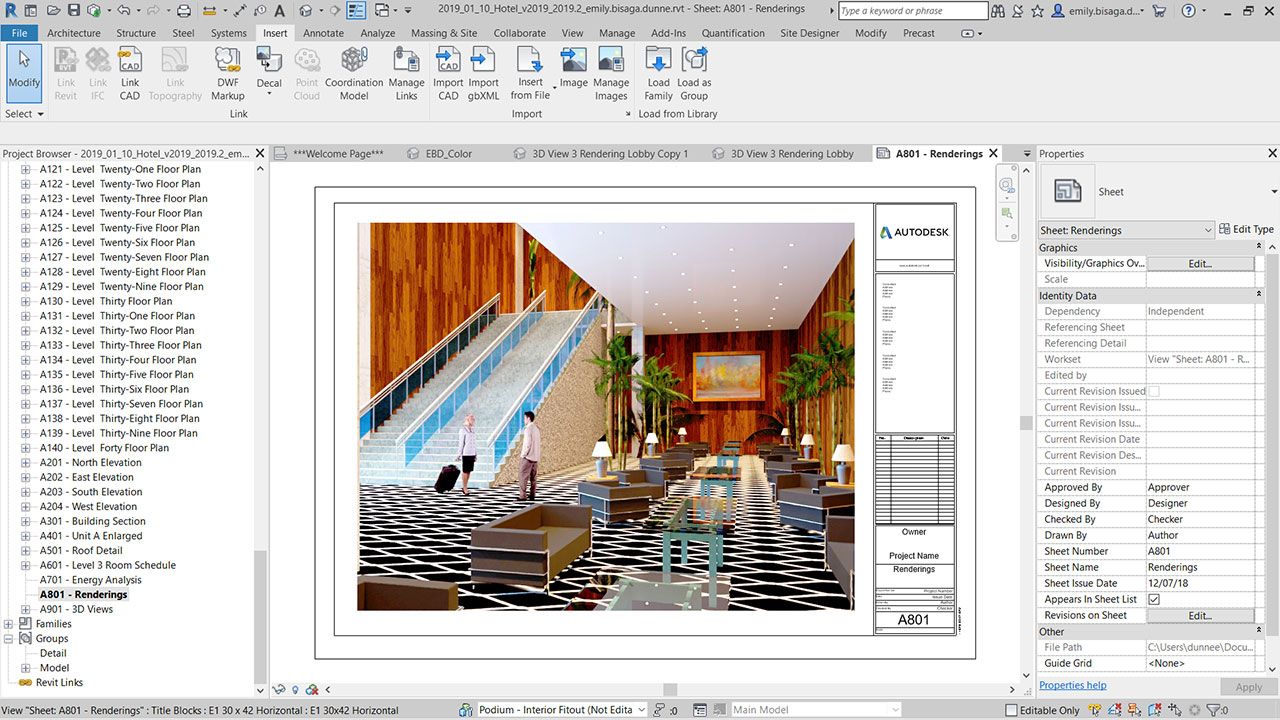Click the keyword search field
The width and height of the screenshot is (1280, 720).
913,11
